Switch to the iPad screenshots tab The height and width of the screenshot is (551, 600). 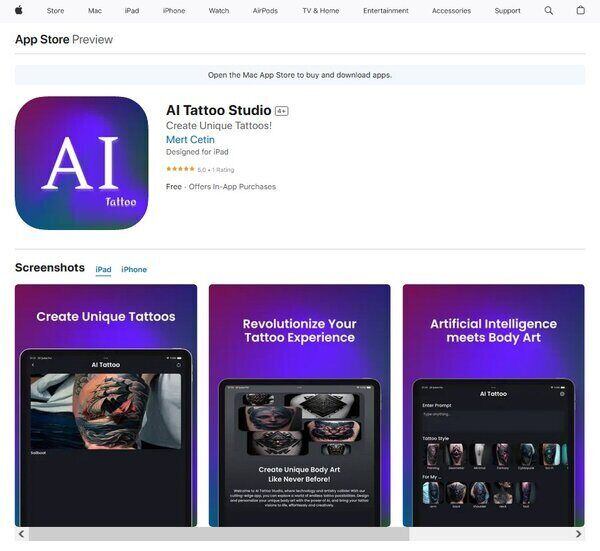coord(103,269)
